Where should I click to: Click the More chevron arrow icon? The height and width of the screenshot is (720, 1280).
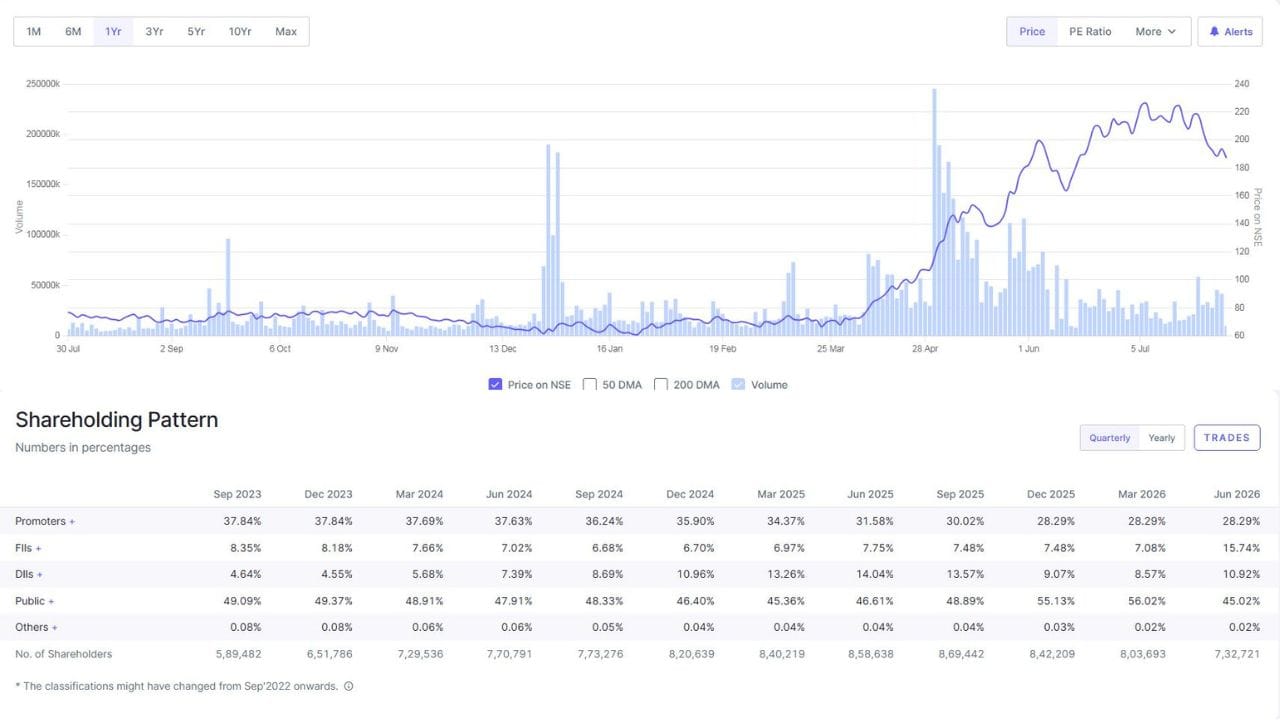(x=1172, y=32)
